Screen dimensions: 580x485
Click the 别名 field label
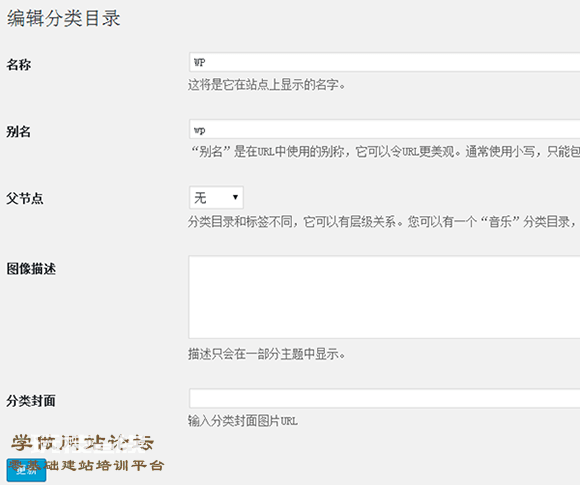coord(18,132)
